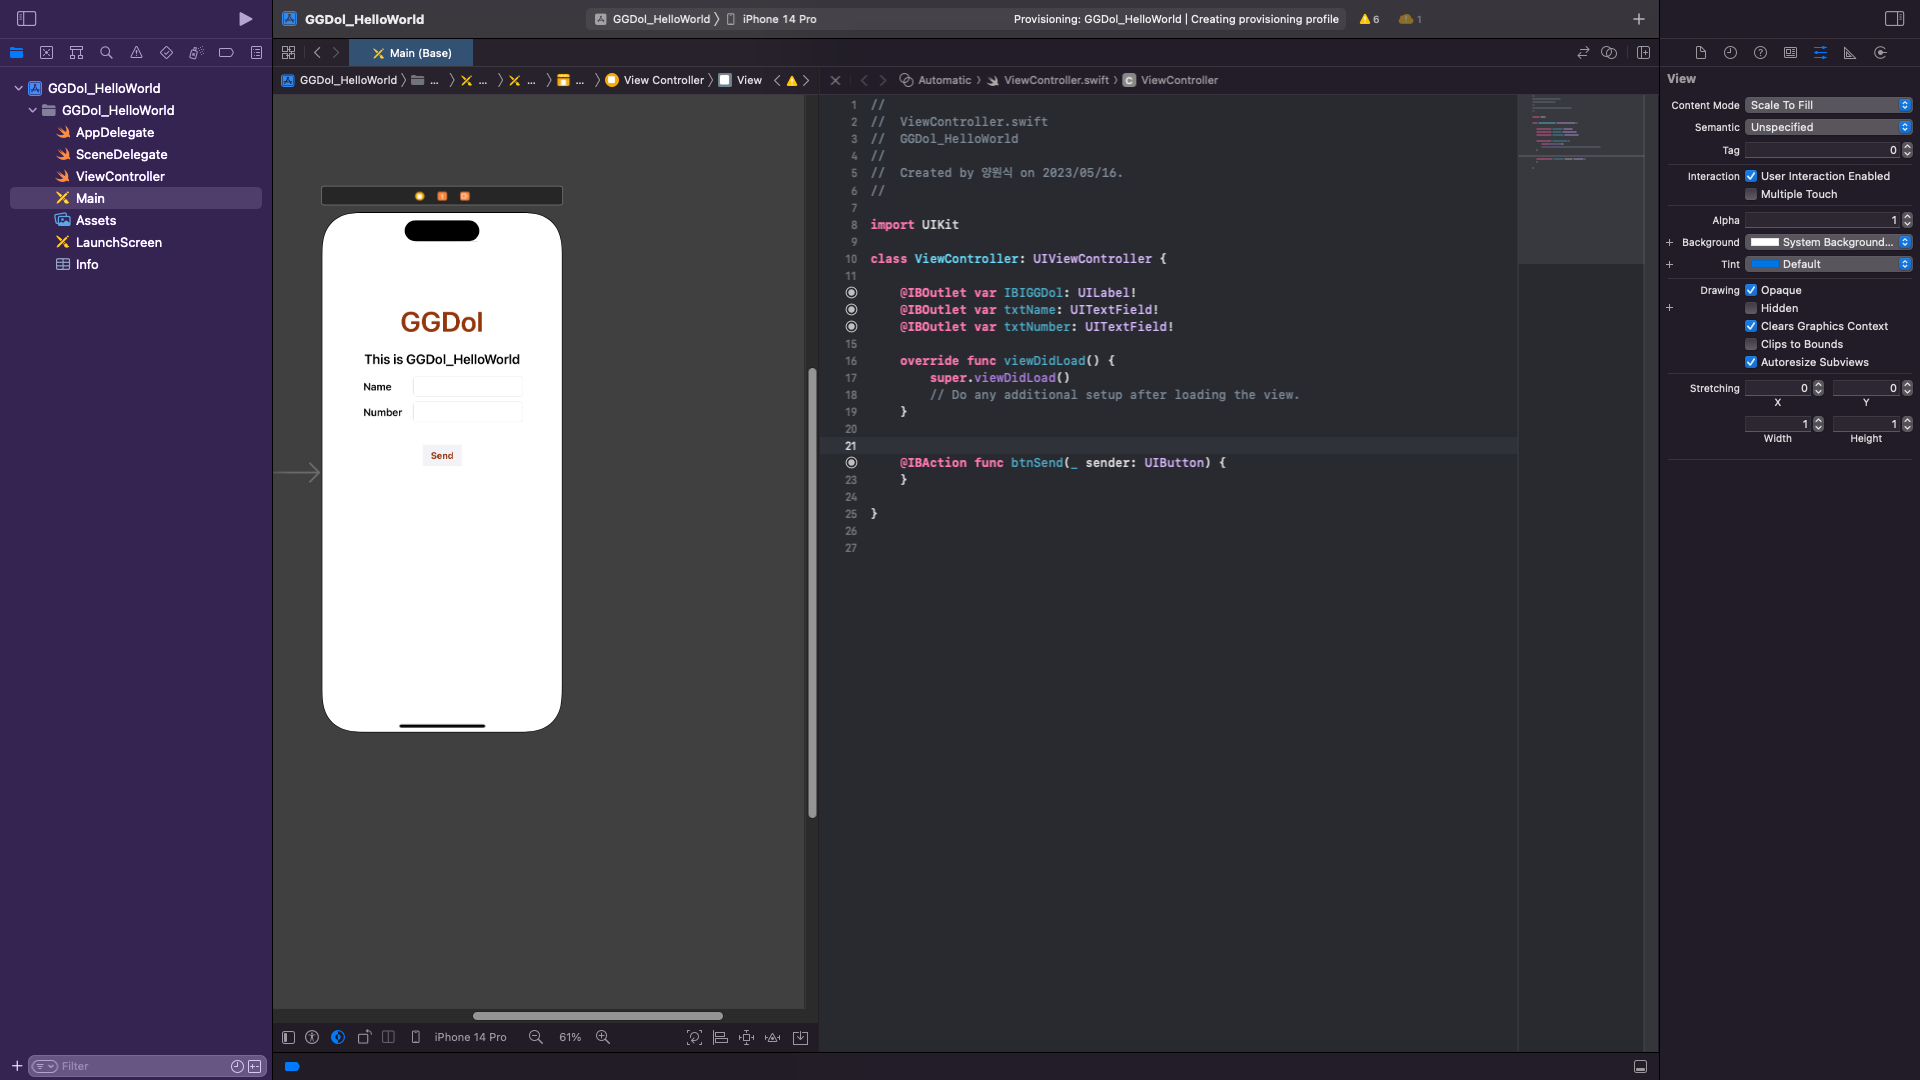Toggle Clips to Bounds checkbox
Viewport: 1920px width, 1080px height.
[x=1751, y=344]
